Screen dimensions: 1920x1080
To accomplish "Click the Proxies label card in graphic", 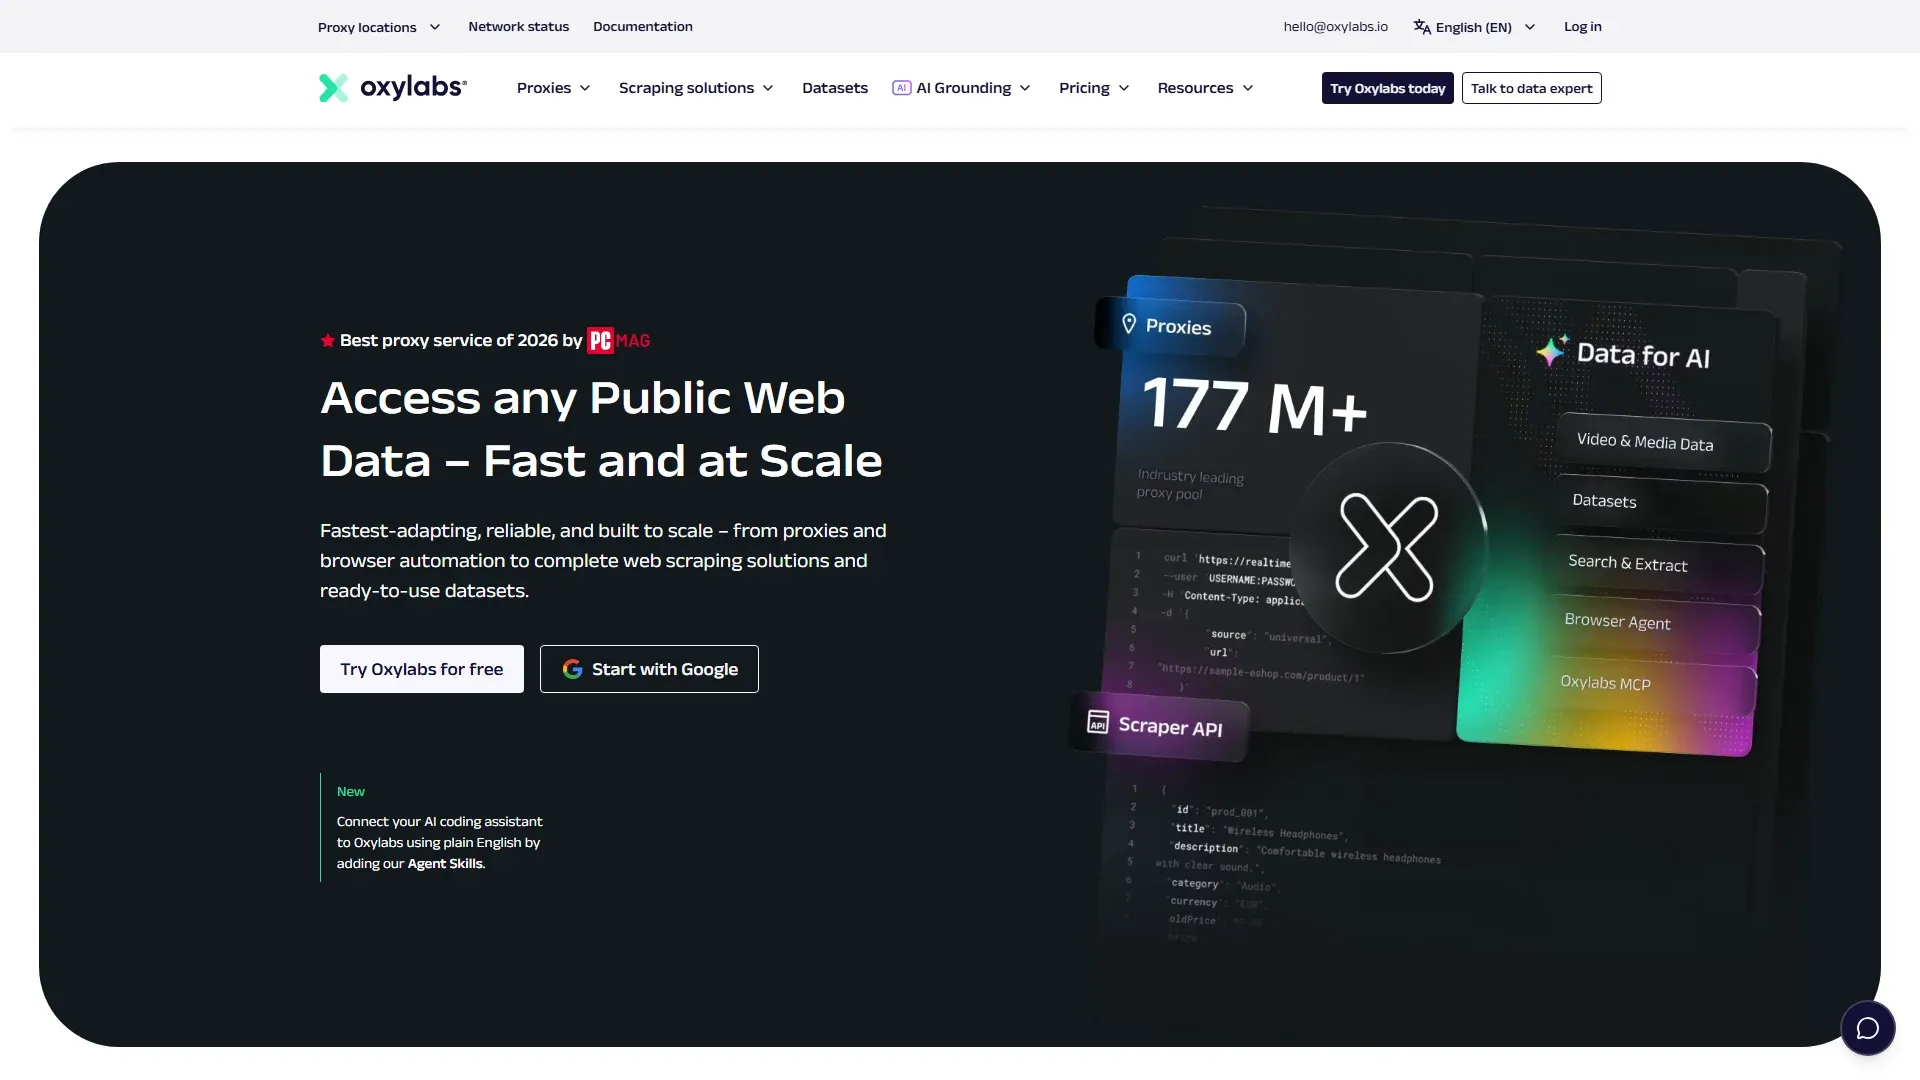I will point(1171,326).
